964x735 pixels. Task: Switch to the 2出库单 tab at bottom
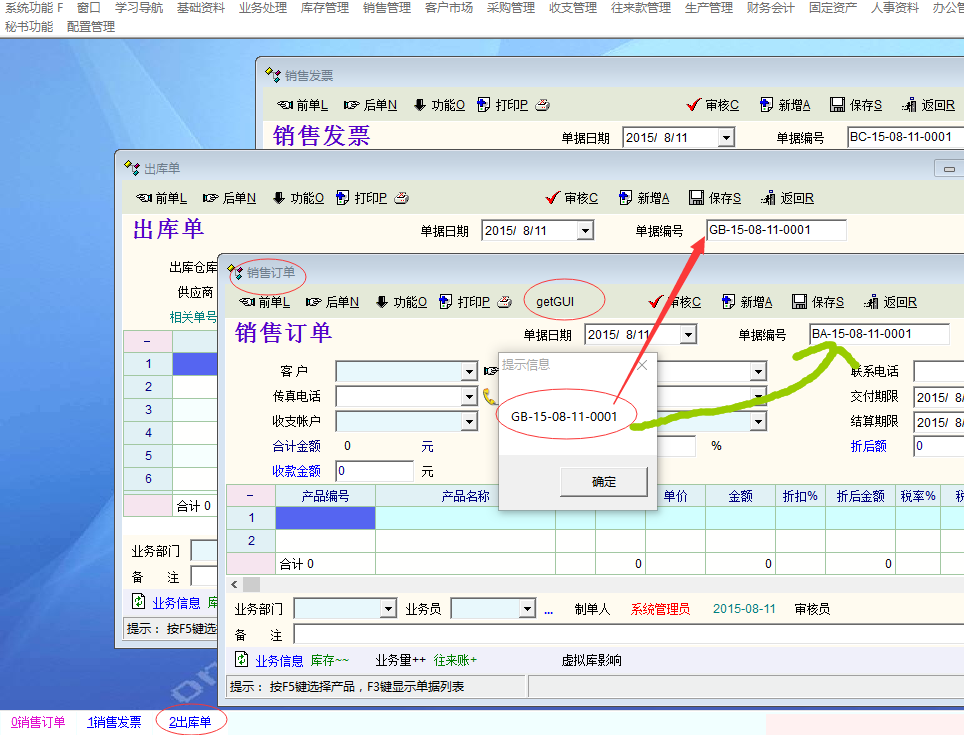(190, 721)
